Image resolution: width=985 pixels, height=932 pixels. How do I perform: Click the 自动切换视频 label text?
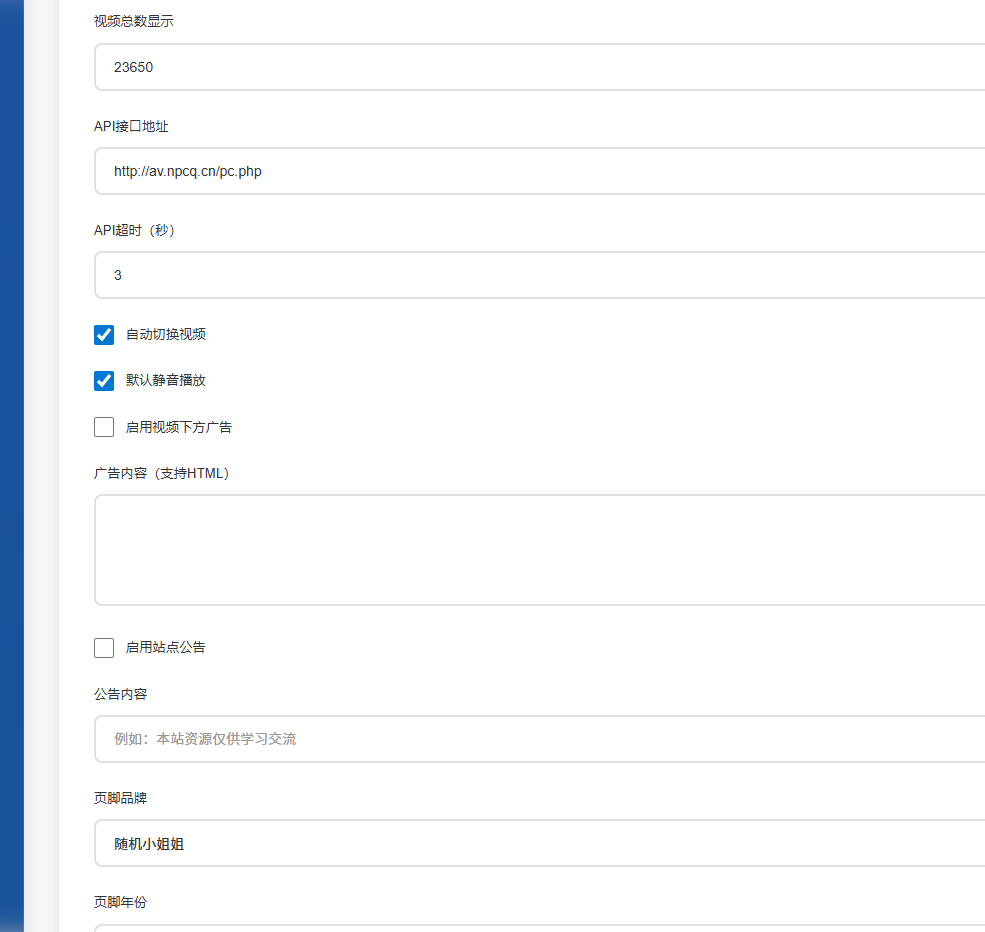(166, 335)
